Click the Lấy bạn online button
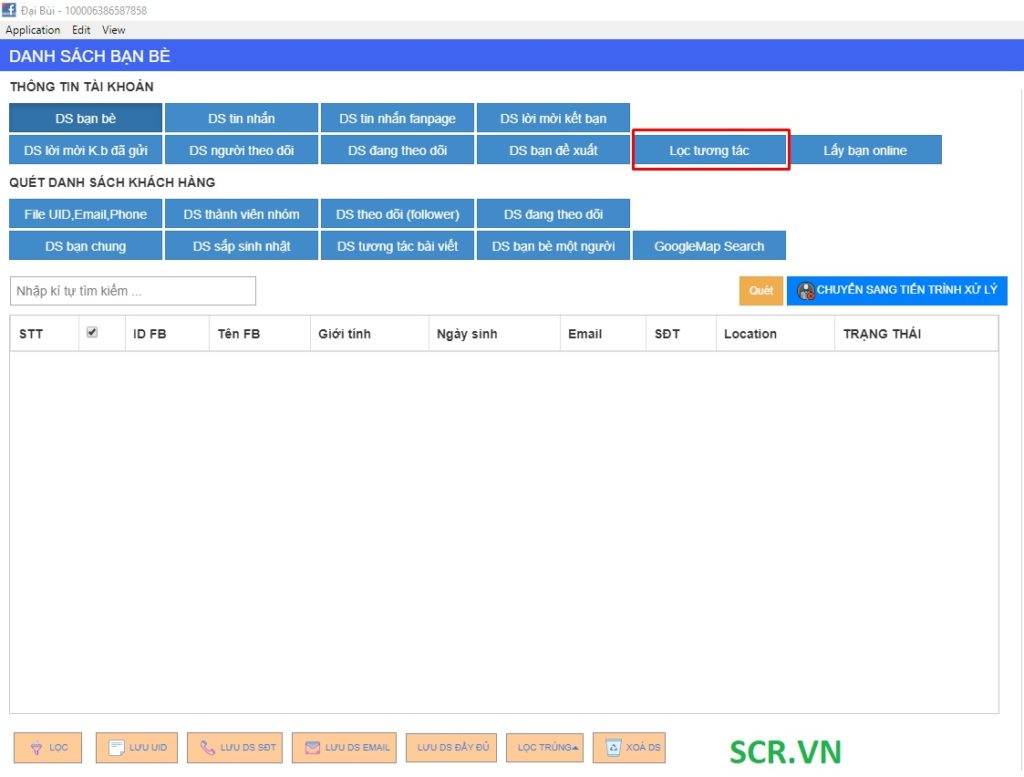The width and height of the screenshot is (1024, 777). click(865, 150)
